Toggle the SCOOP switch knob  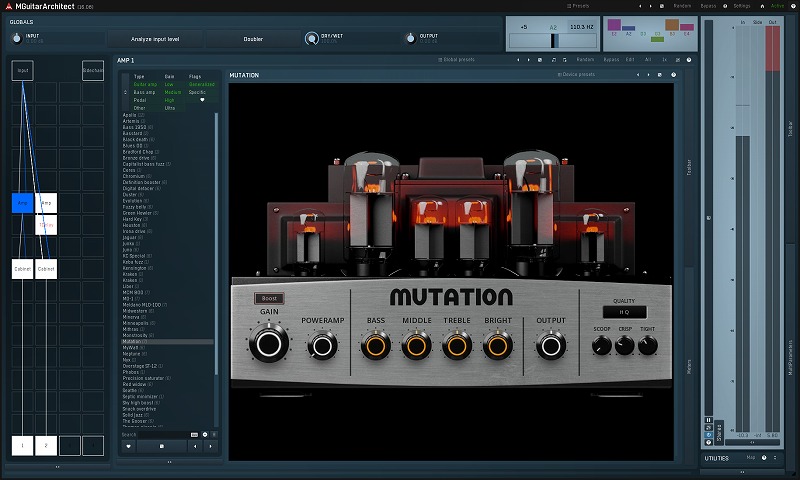[x=600, y=346]
